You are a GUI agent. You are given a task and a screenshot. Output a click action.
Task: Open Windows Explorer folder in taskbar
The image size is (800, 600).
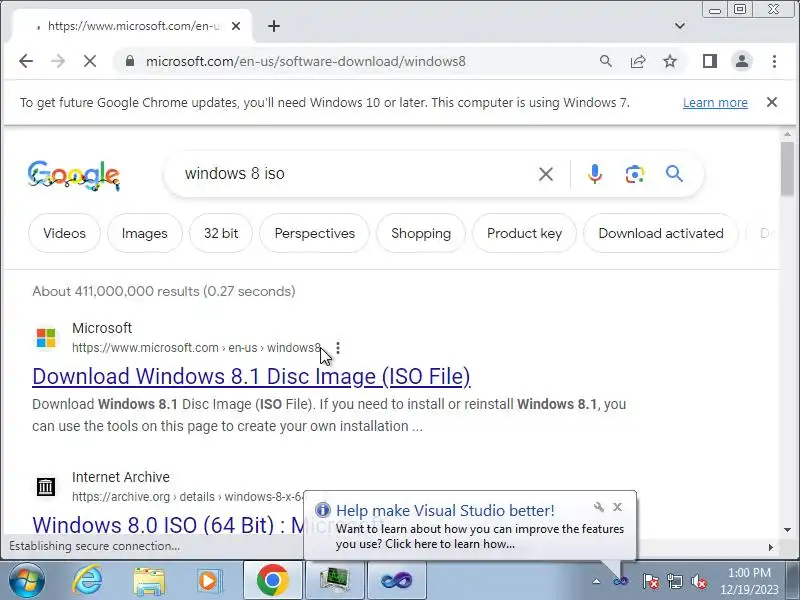pyautogui.click(x=148, y=581)
